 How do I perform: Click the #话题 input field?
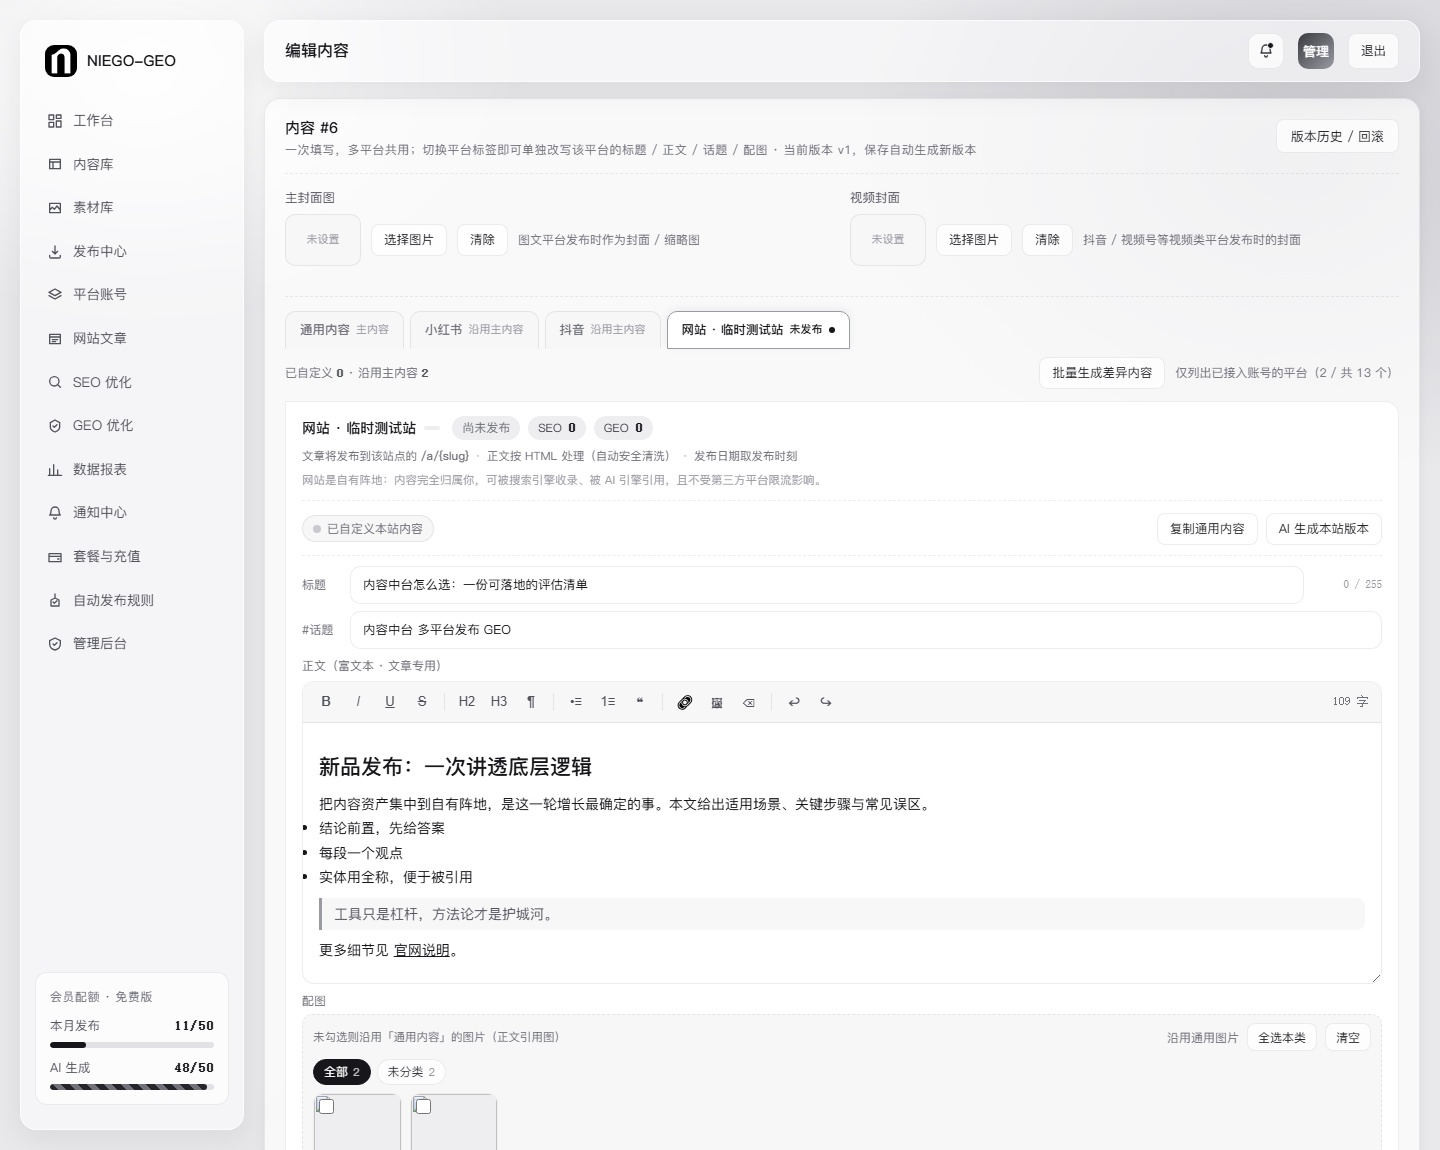(x=865, y=630)
